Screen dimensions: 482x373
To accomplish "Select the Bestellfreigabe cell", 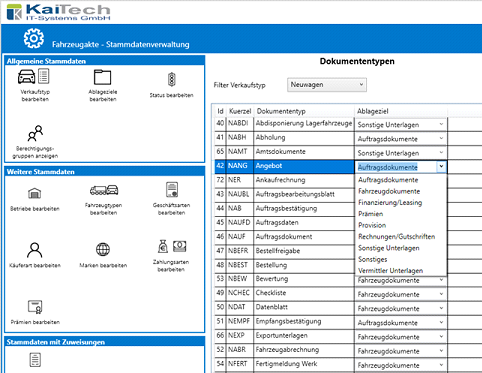I will [x=304, y=251].
